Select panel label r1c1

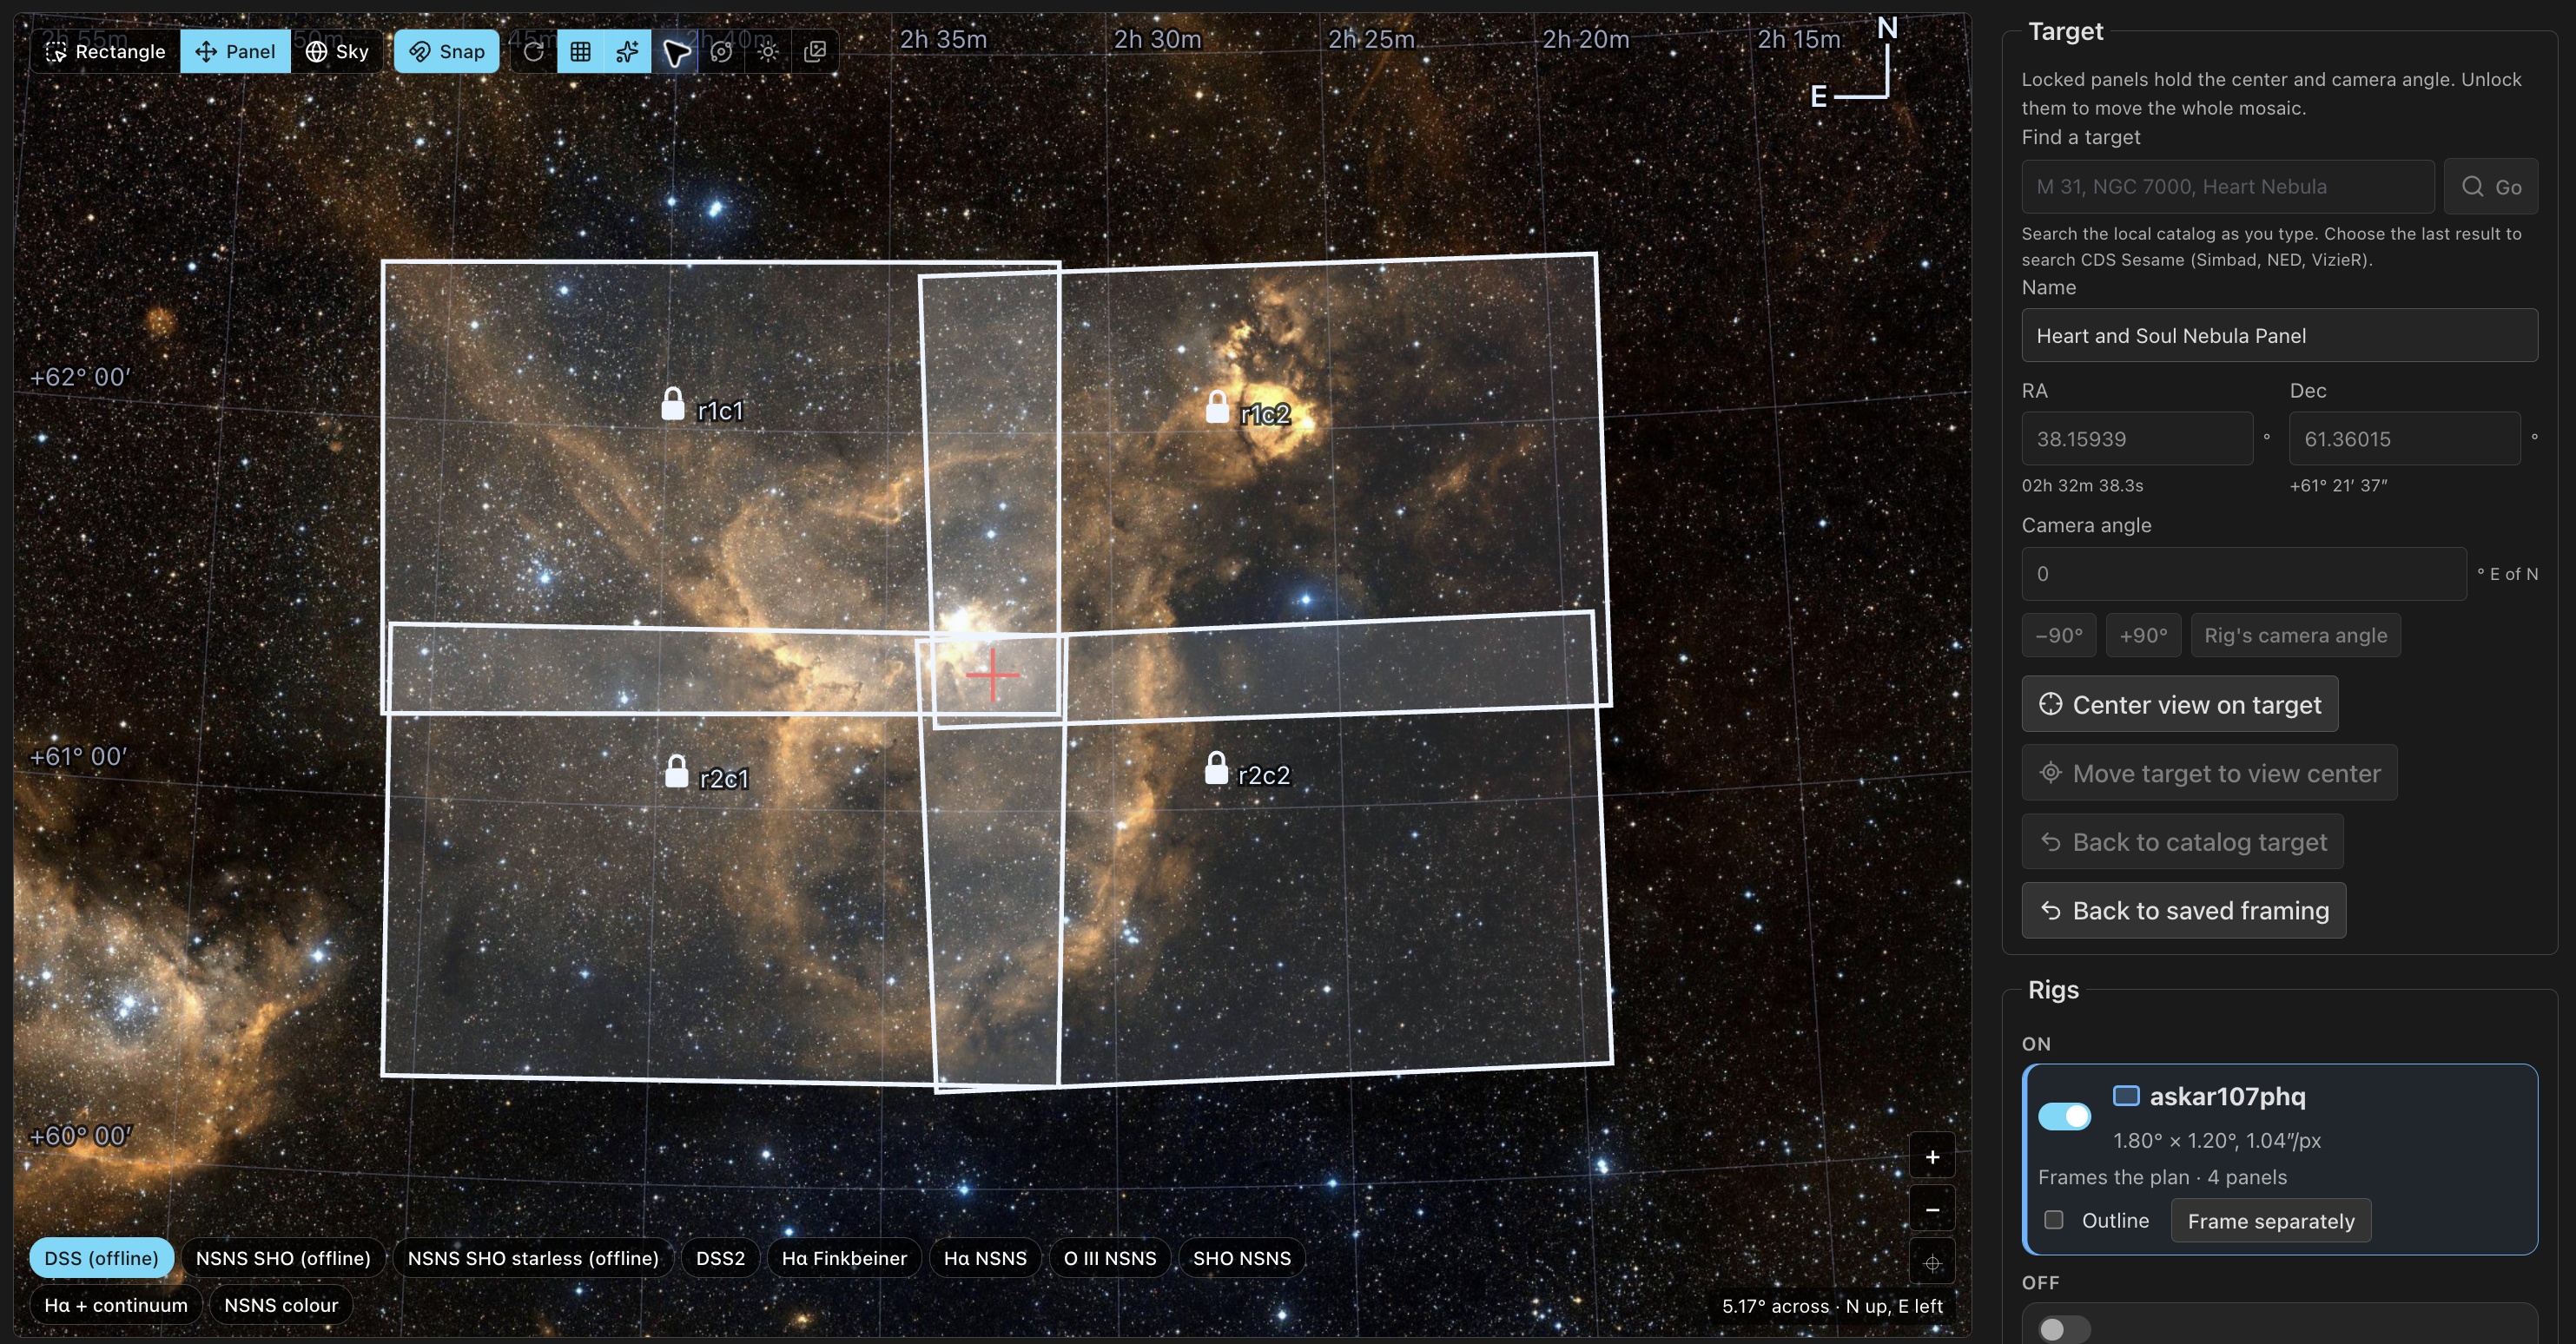tap(720, 410)
